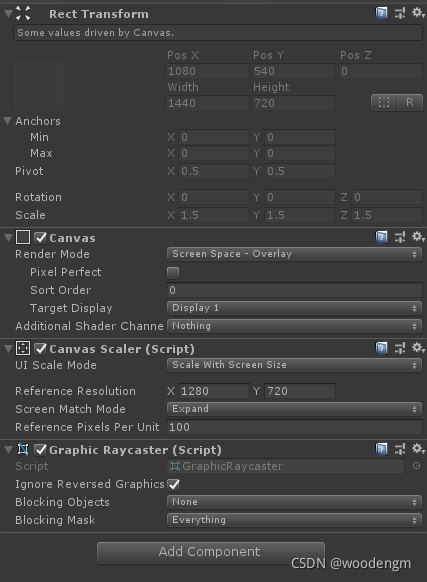427x582 pixels.
Task: Open Canvas component help reference icon
Action: (381, 237)
